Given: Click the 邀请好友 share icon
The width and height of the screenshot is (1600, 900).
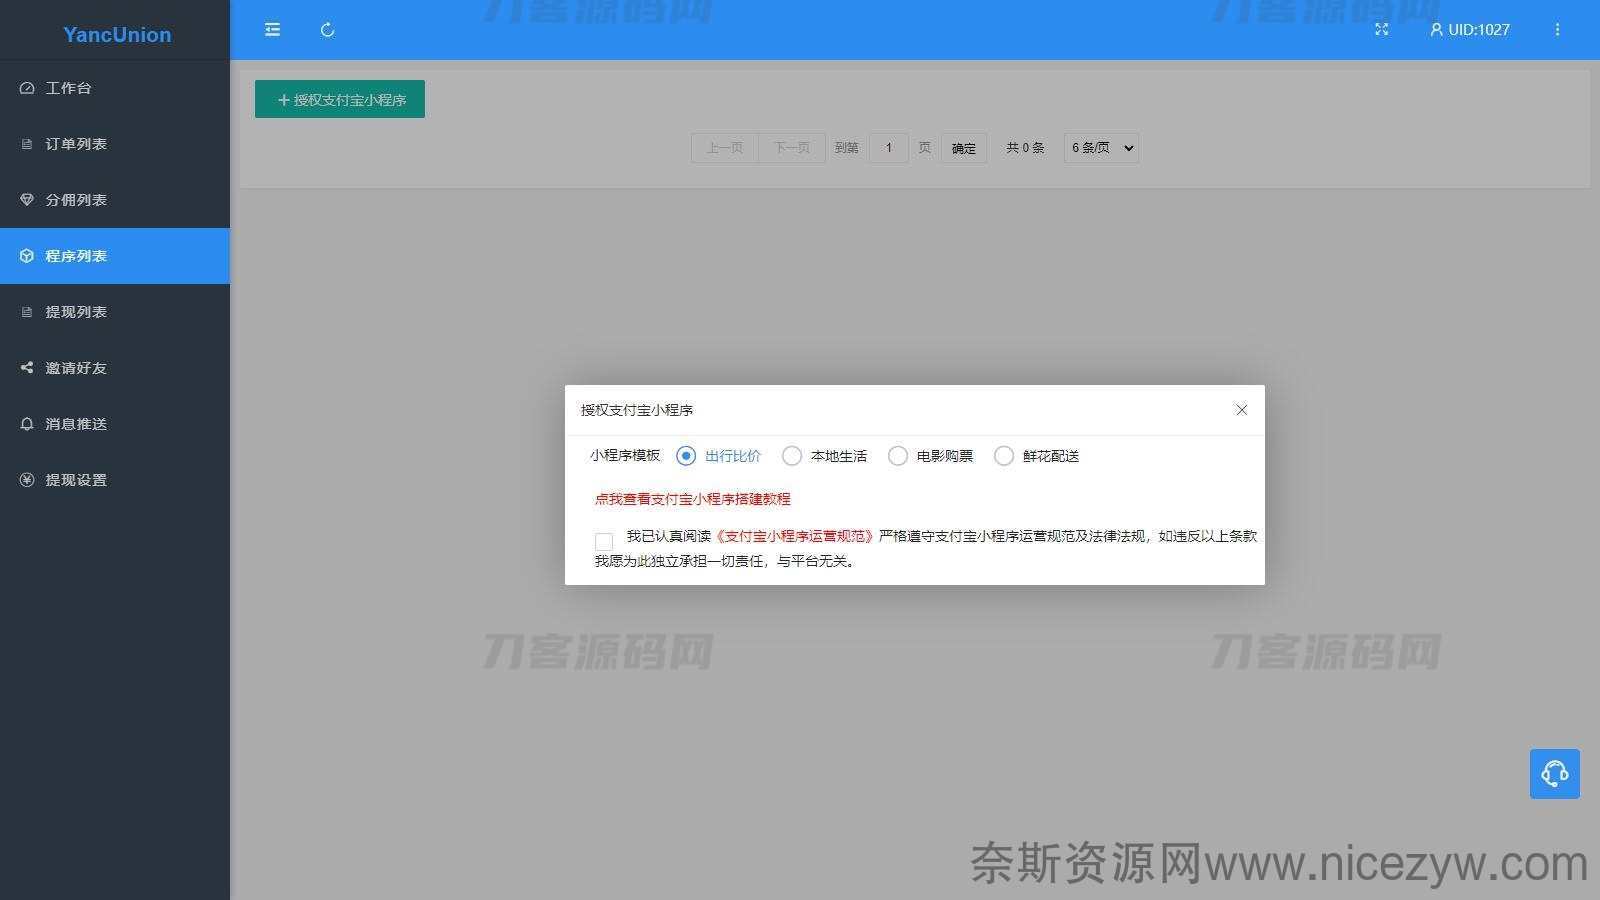Looking at the screenshot, I should click(x=27, y=368).
